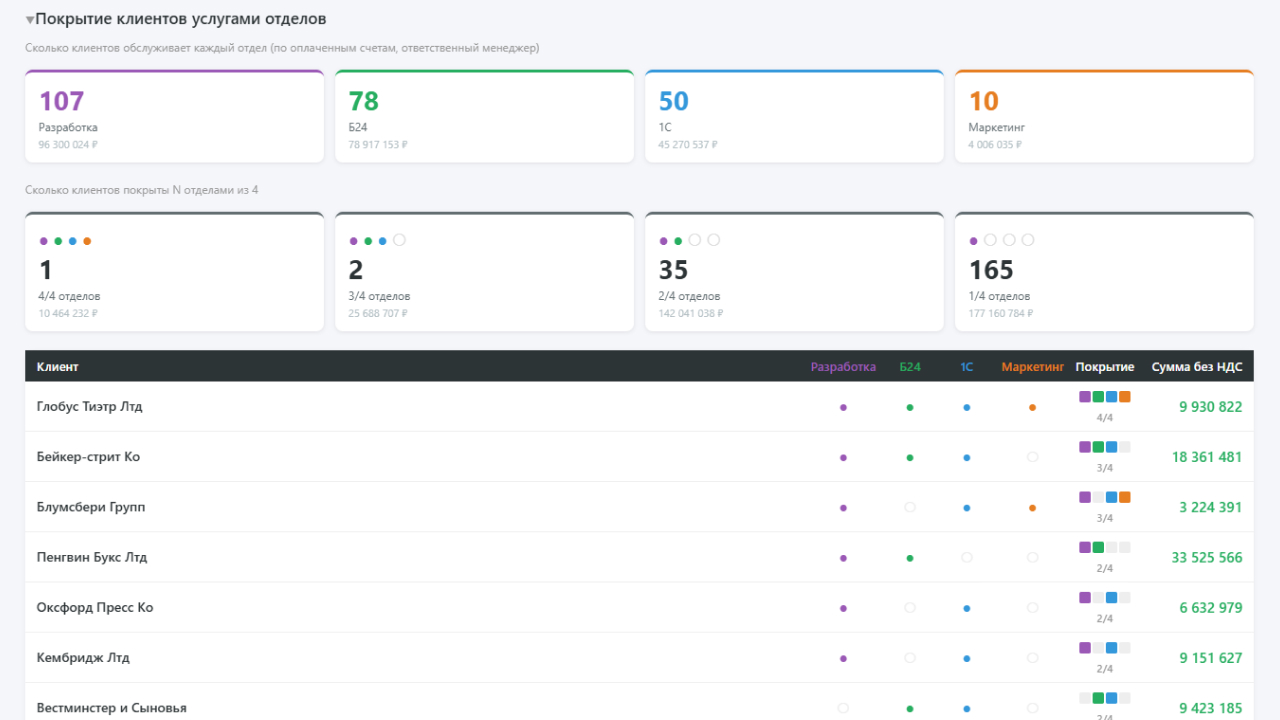The height and width of the screenshot is (720, 1280).
Task: Click the Разработка column header
Action: 843,367
